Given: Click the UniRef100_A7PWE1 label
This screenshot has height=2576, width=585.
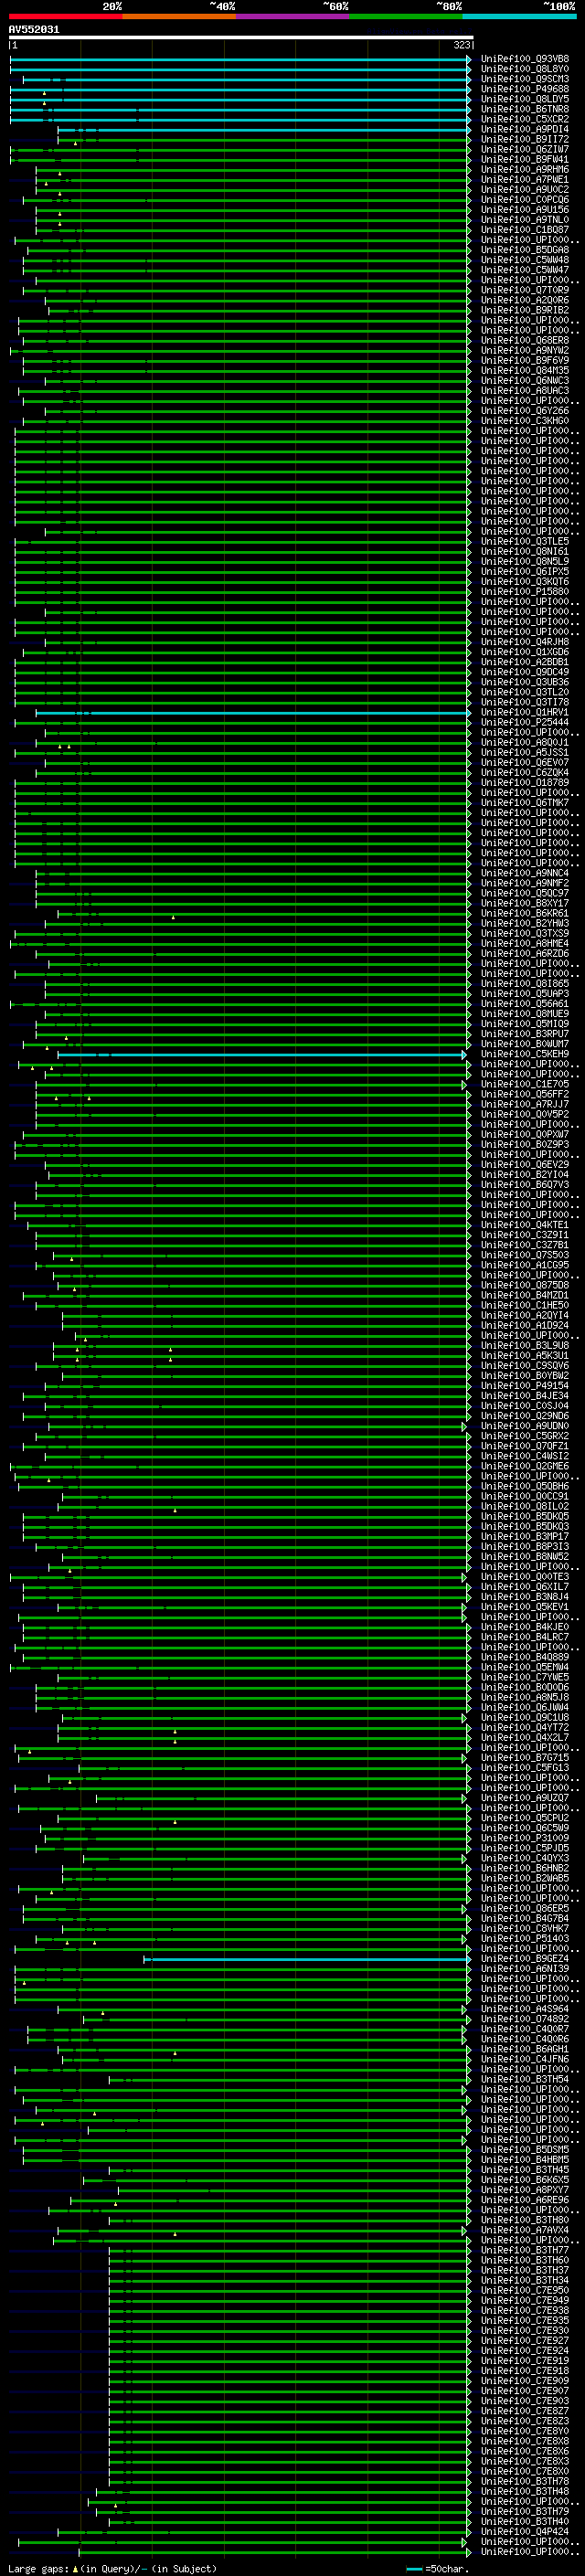Looking at the screenshot, I should (x=525, y=180).
